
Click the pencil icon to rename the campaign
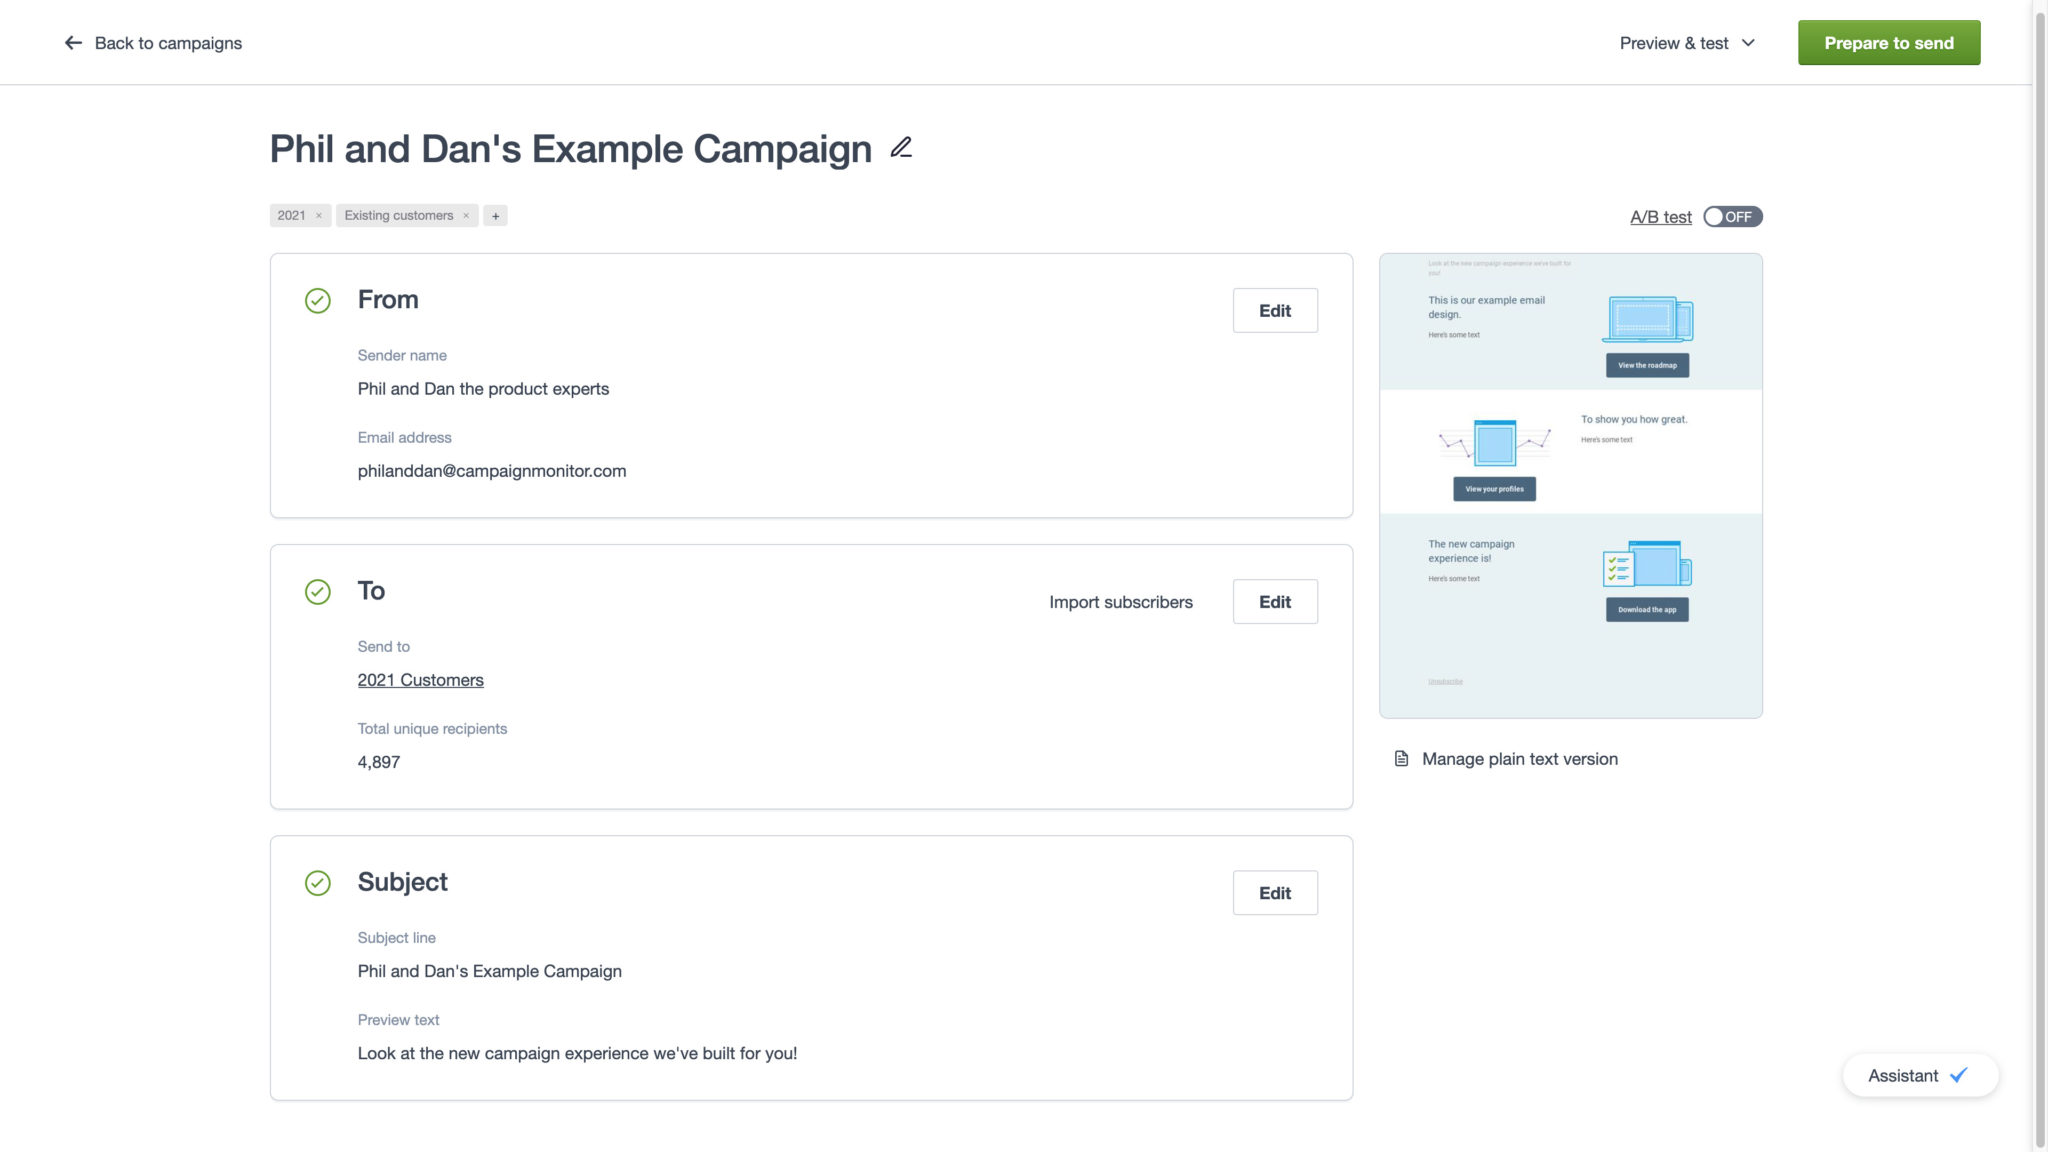pos(899,148)
